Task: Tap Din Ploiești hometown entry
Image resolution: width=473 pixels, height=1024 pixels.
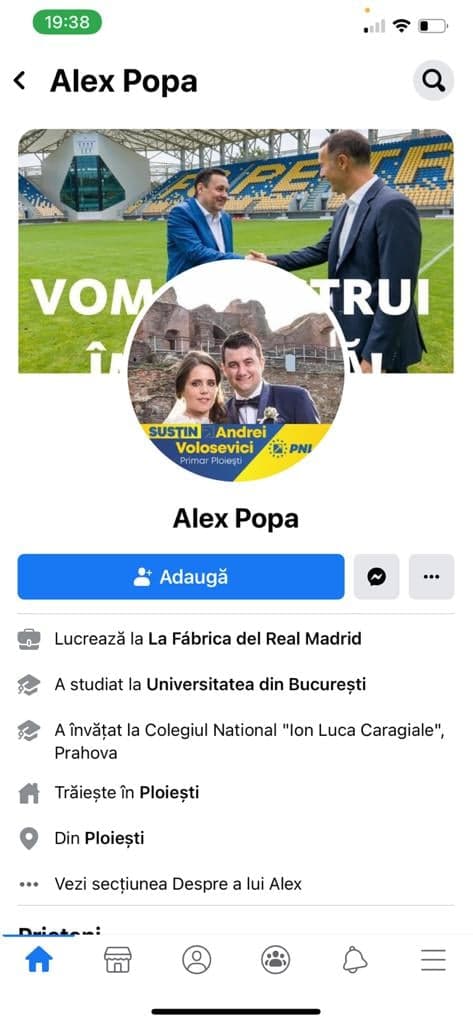Action: (99, 838)
